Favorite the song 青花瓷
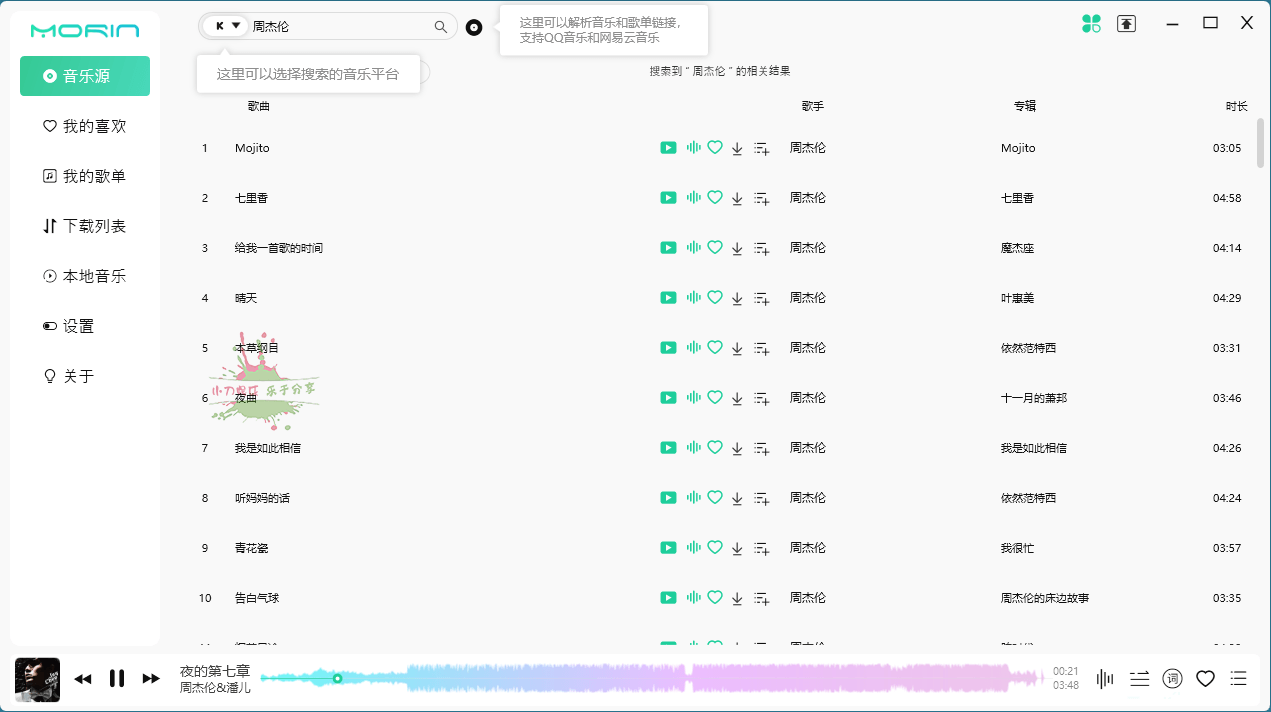This screenshot has height=712, width=1271. [715, 547]
